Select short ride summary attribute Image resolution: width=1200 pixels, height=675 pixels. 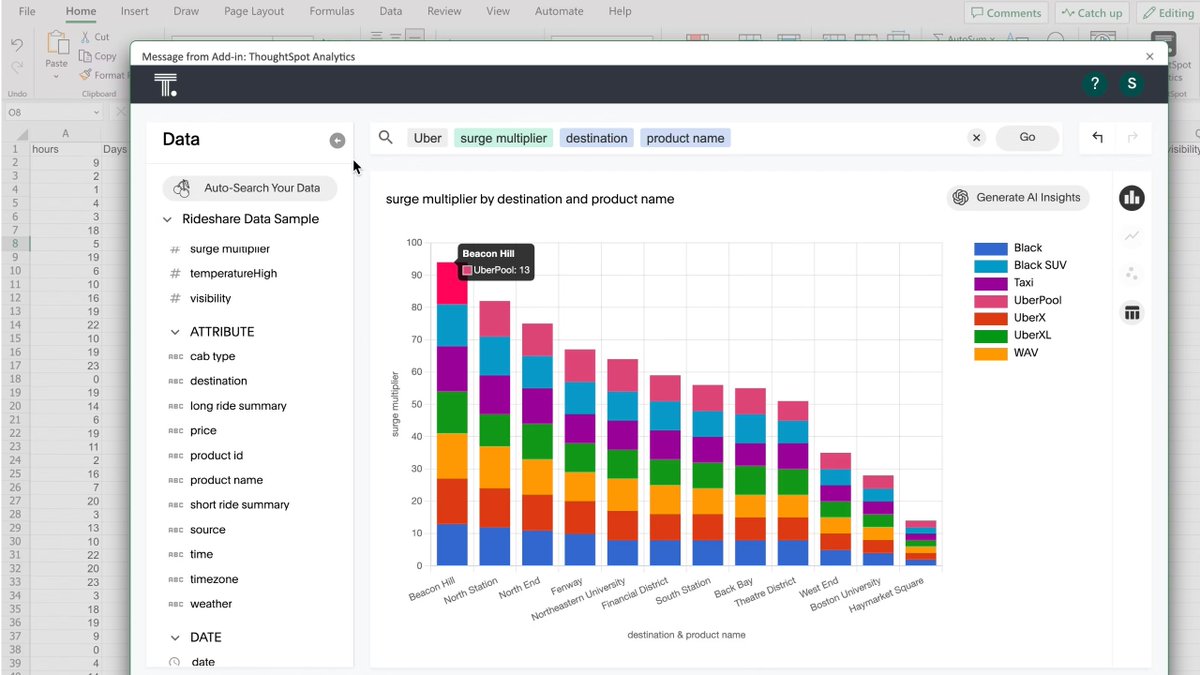point(239,505)
